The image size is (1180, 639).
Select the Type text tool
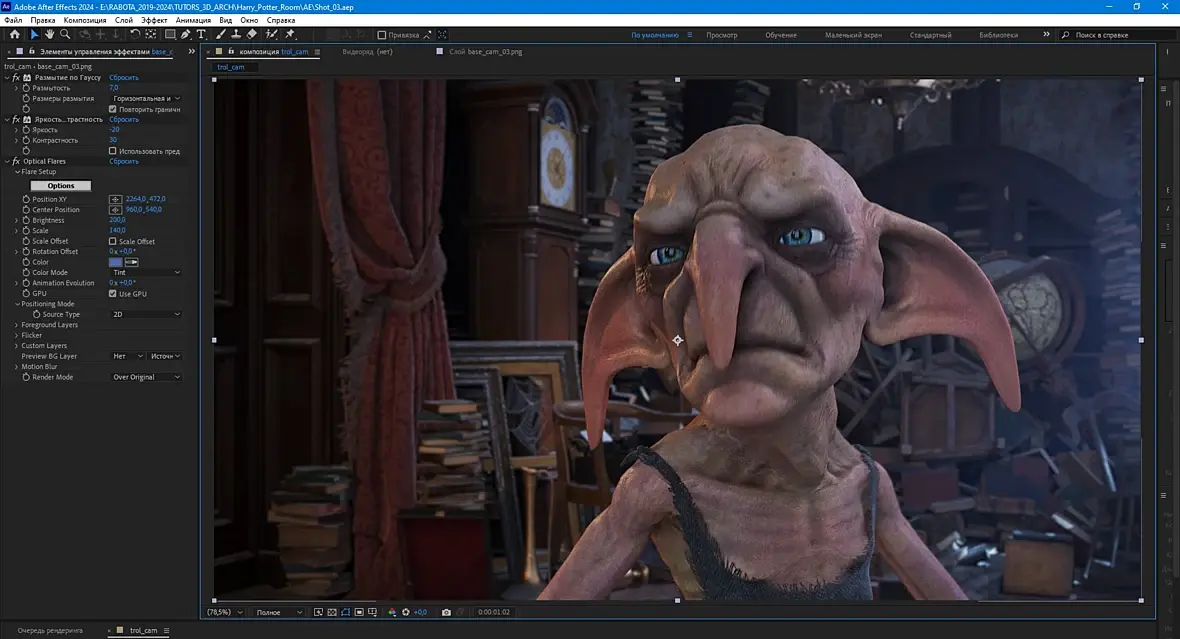(201, 34)
